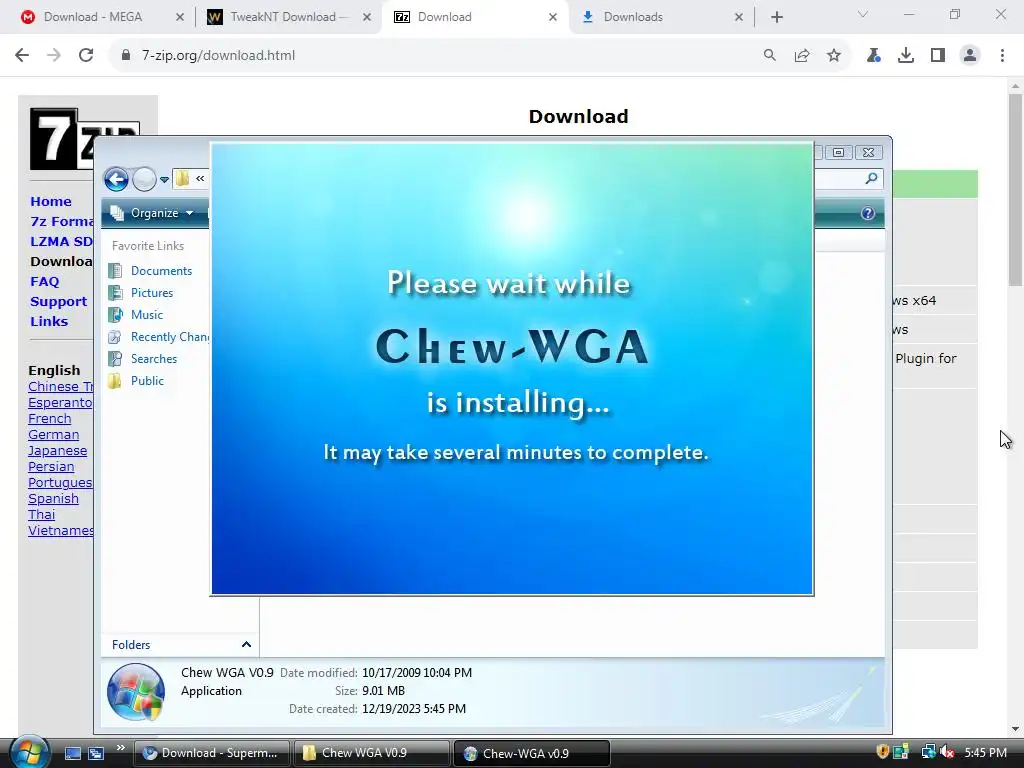Open Explorer help question mark icon

[x=867, y=214]
